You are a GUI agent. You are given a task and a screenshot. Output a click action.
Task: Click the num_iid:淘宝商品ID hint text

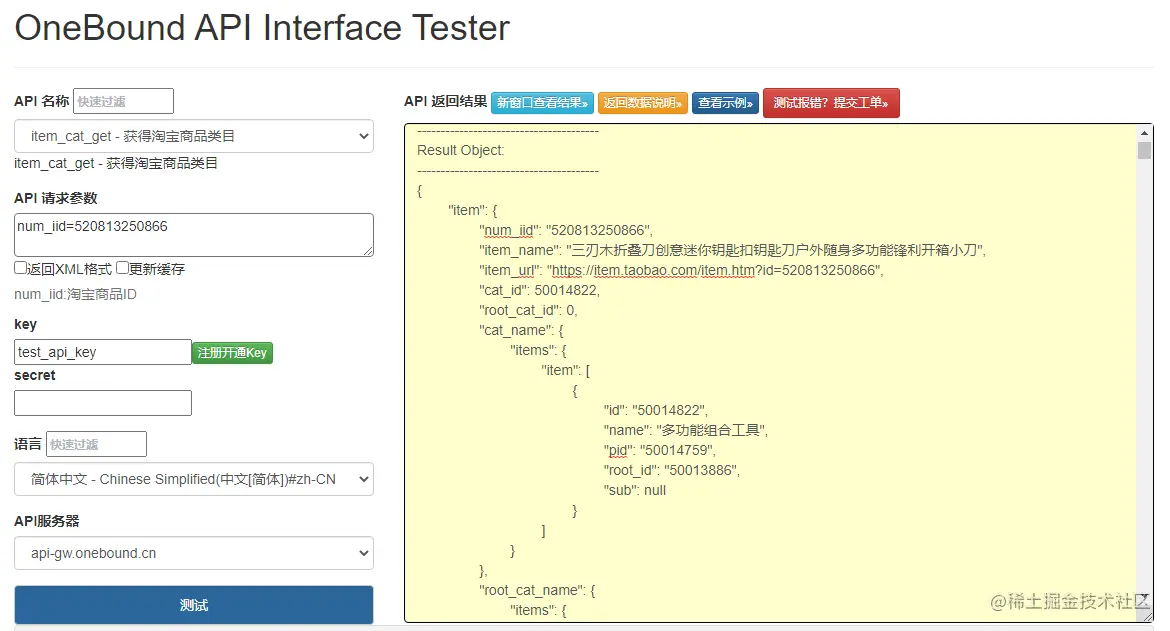75,295
